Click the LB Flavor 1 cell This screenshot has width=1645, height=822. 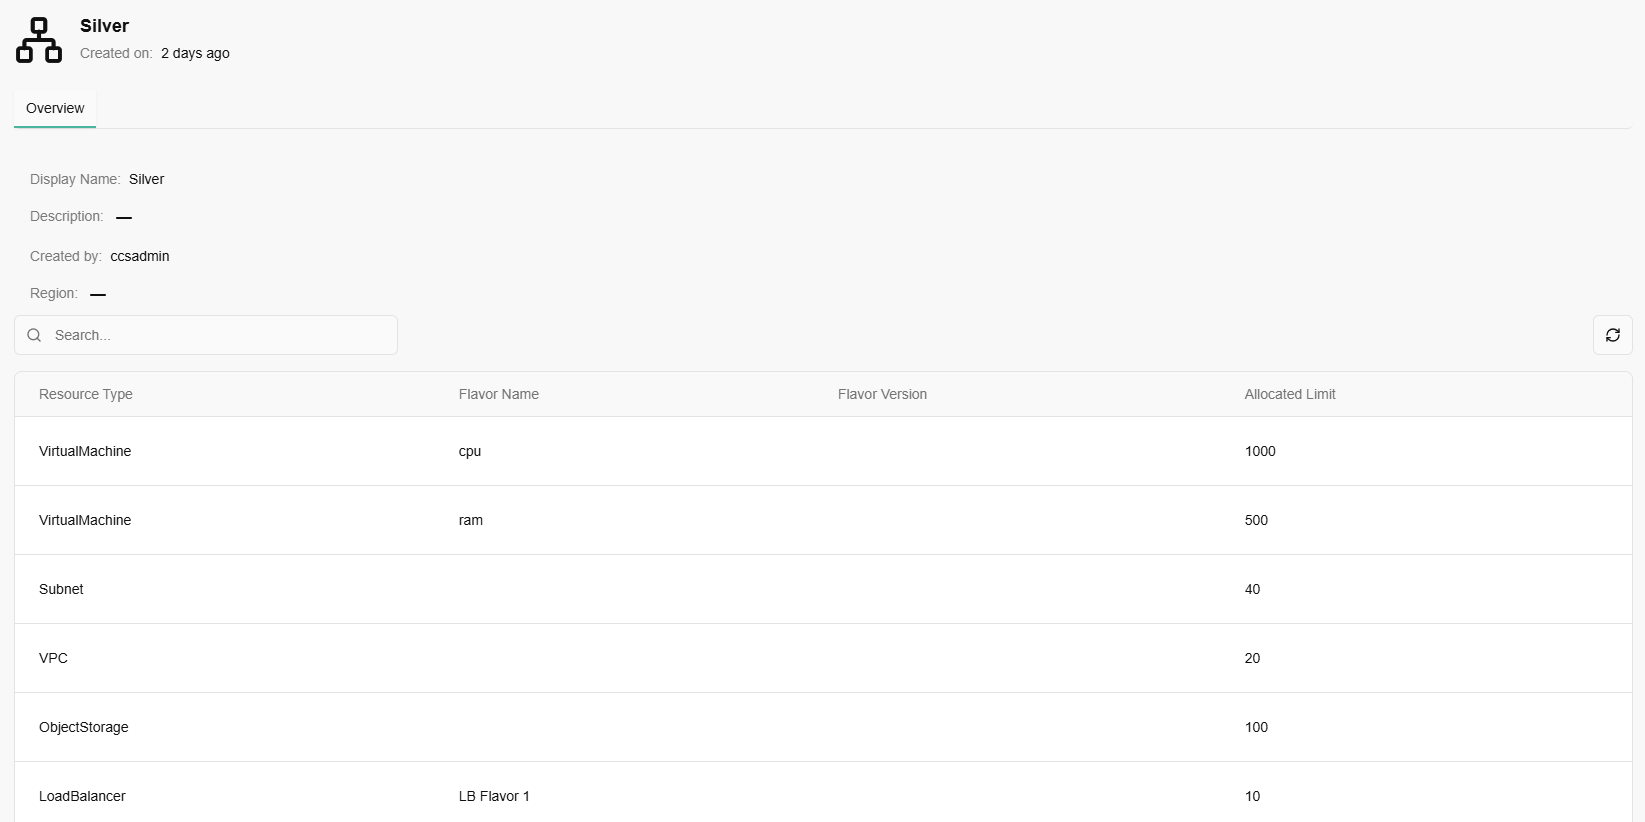(494, 796)
